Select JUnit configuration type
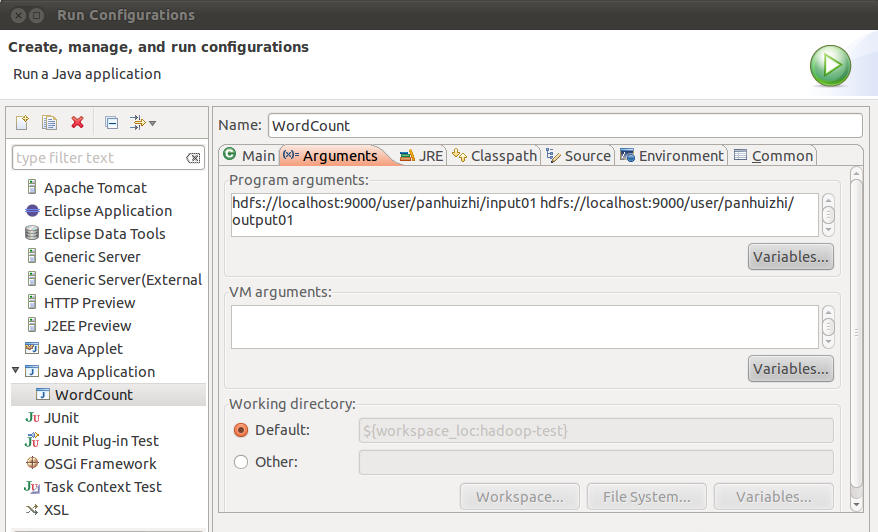Image resolution: width=878 pixels, height=532 pixels. (61, 418)
